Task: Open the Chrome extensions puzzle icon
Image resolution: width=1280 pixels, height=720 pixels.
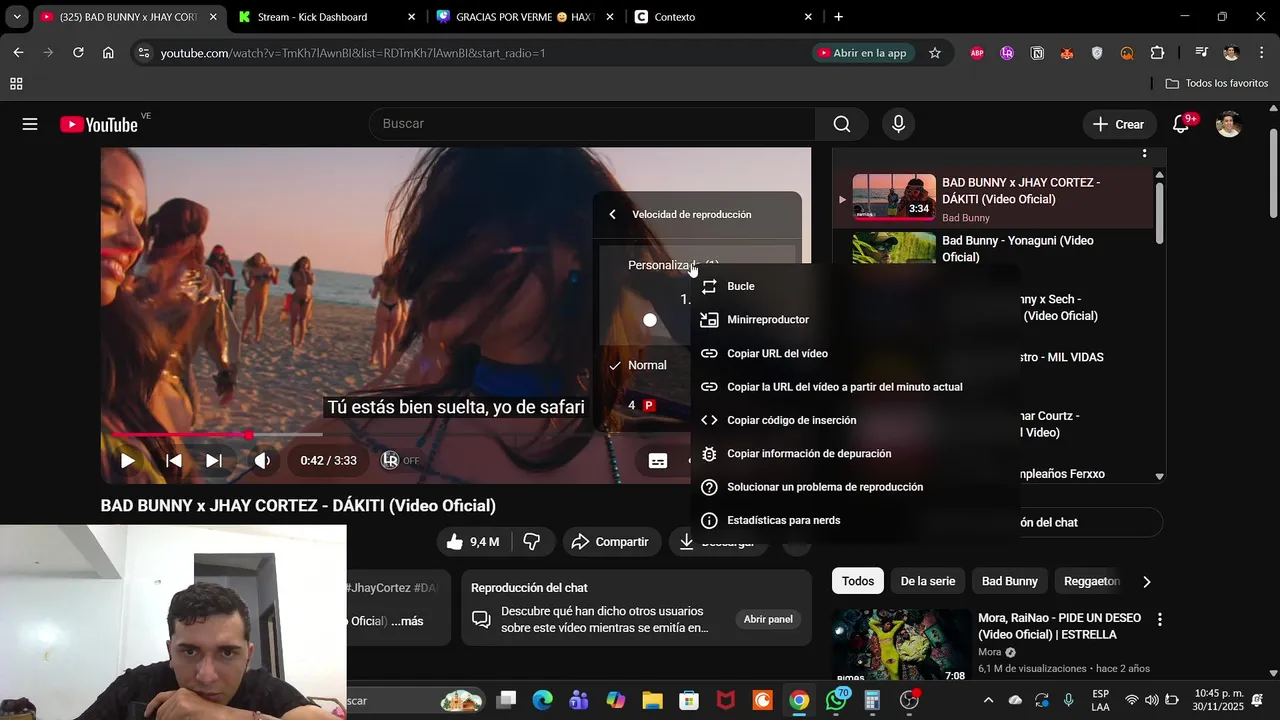Action: click(1157, 53)
